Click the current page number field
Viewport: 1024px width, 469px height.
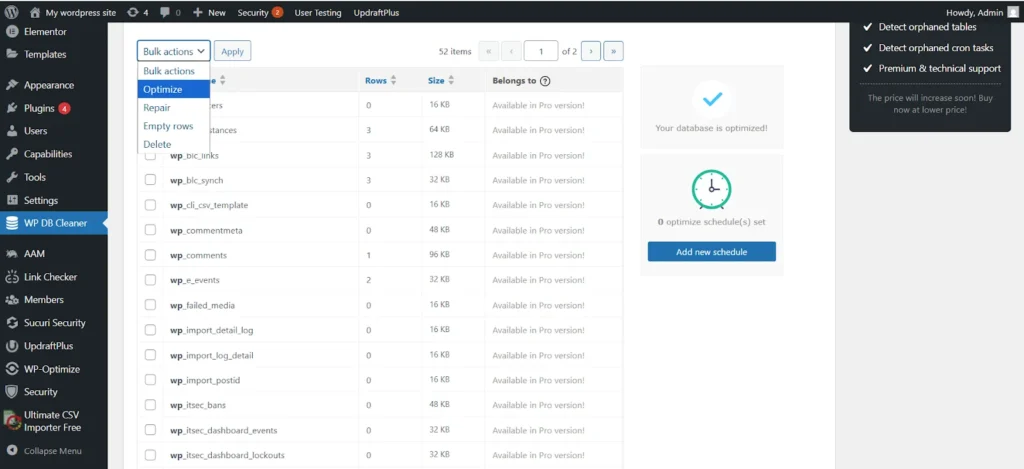[541, 51]
